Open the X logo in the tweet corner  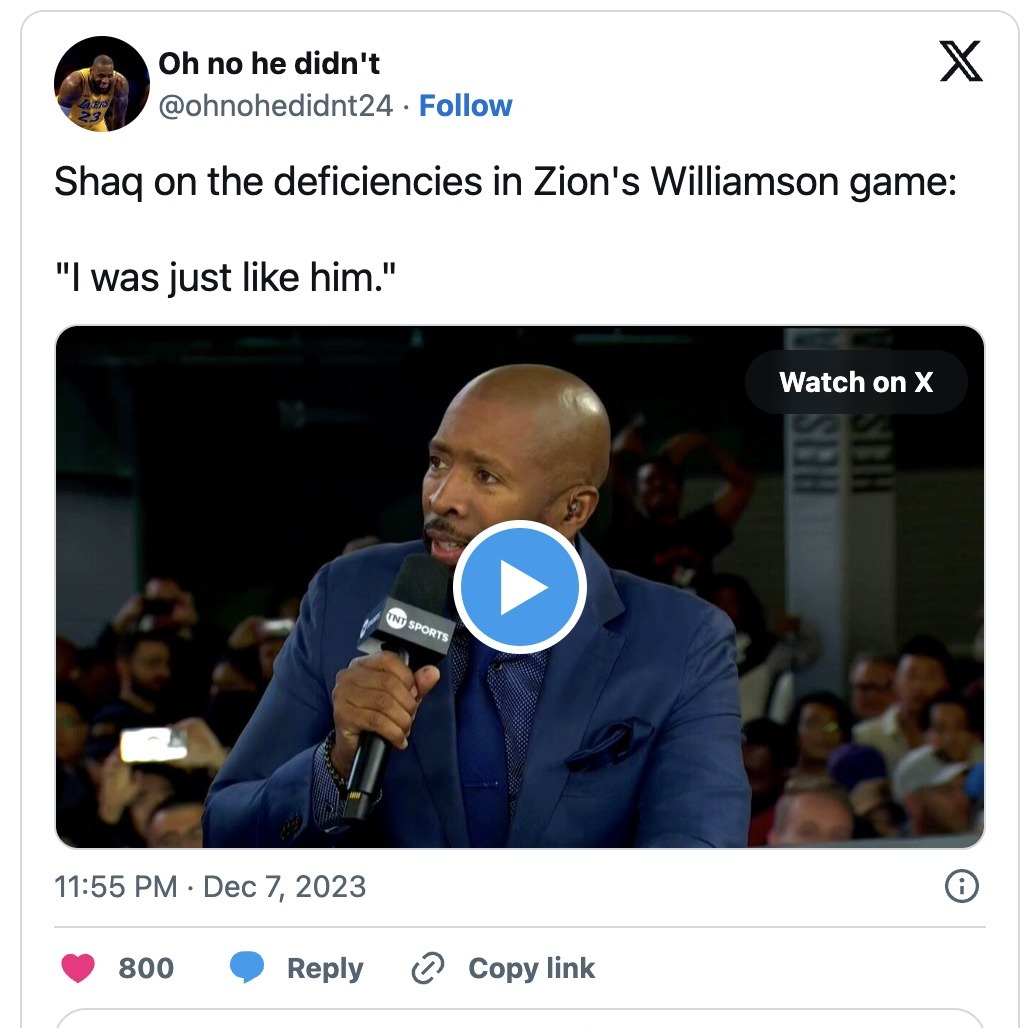click(961, 61)
